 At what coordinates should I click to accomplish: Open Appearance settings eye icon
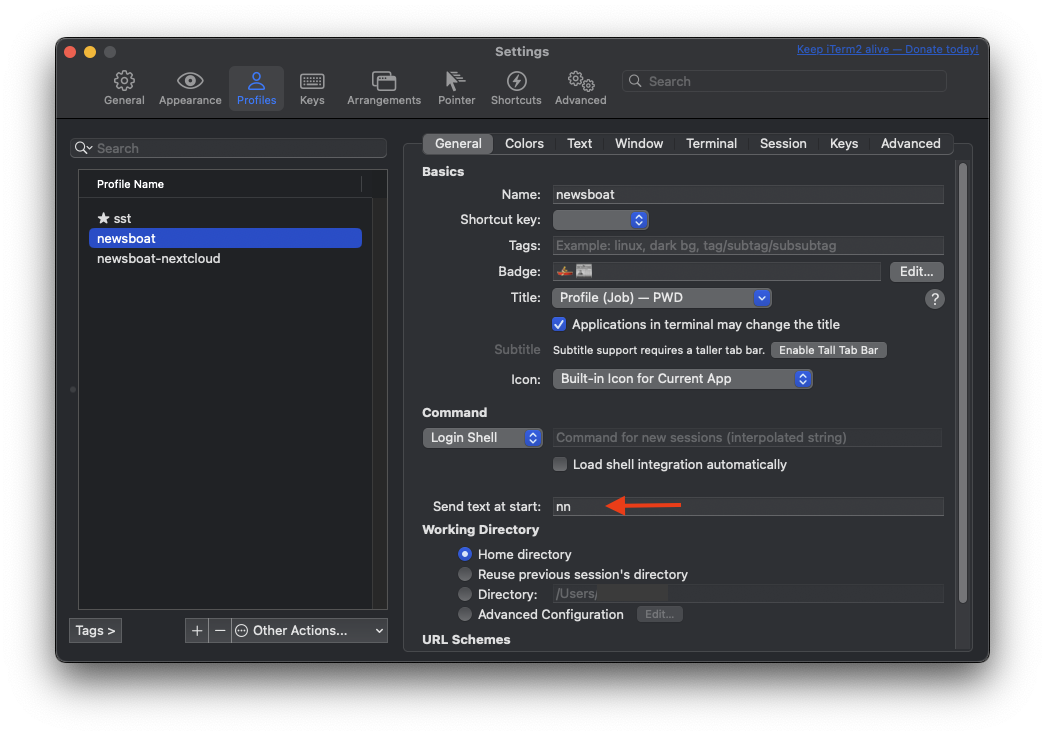pyautogui.click(x=190, y=81)
